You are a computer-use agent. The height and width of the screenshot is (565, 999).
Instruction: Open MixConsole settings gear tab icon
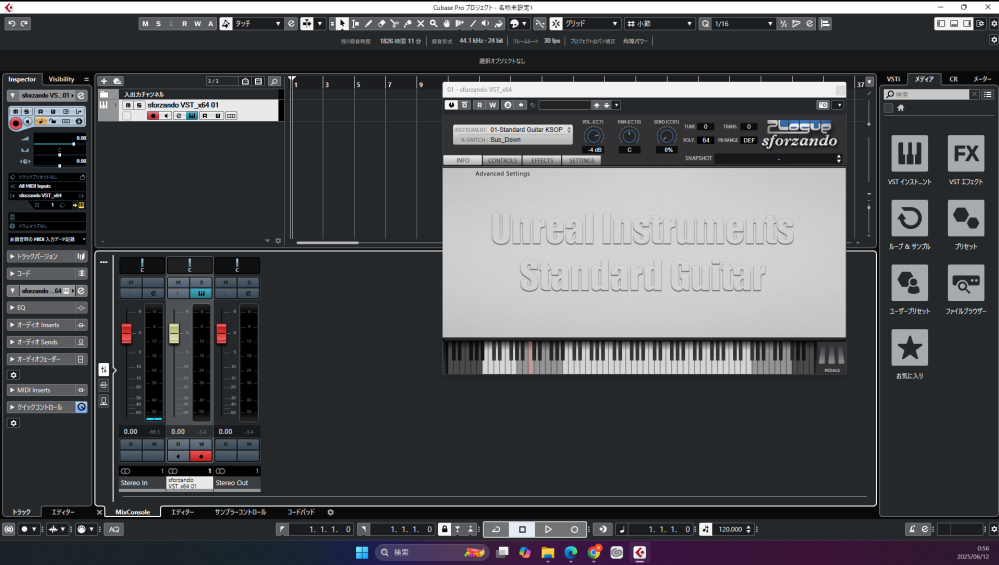330,512
